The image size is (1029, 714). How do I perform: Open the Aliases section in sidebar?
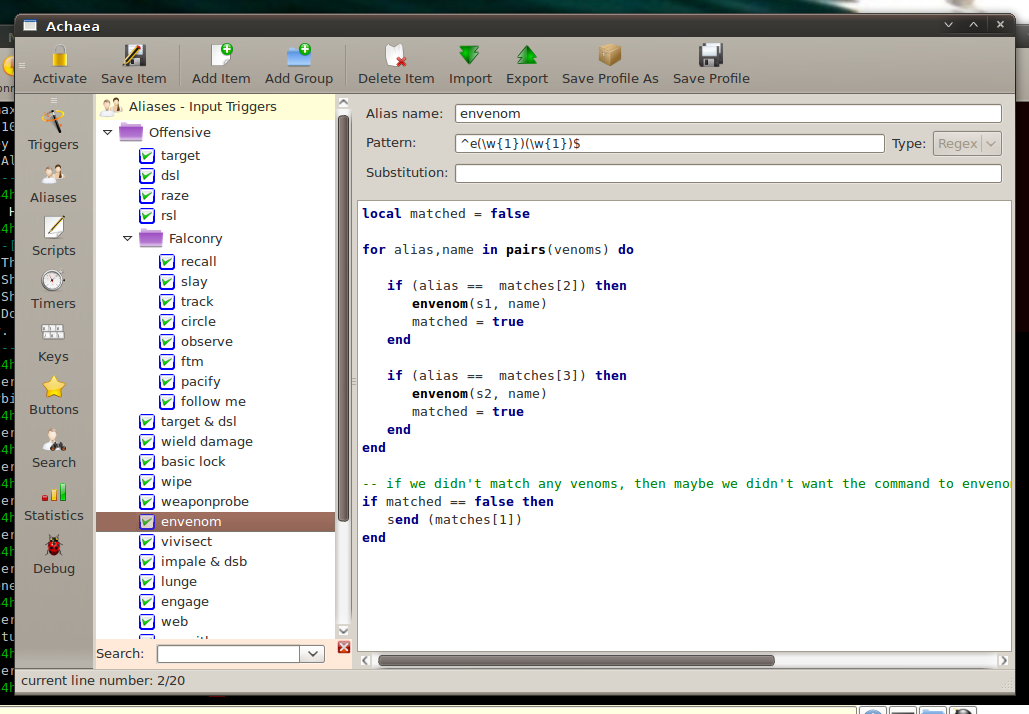pos(53,184)
